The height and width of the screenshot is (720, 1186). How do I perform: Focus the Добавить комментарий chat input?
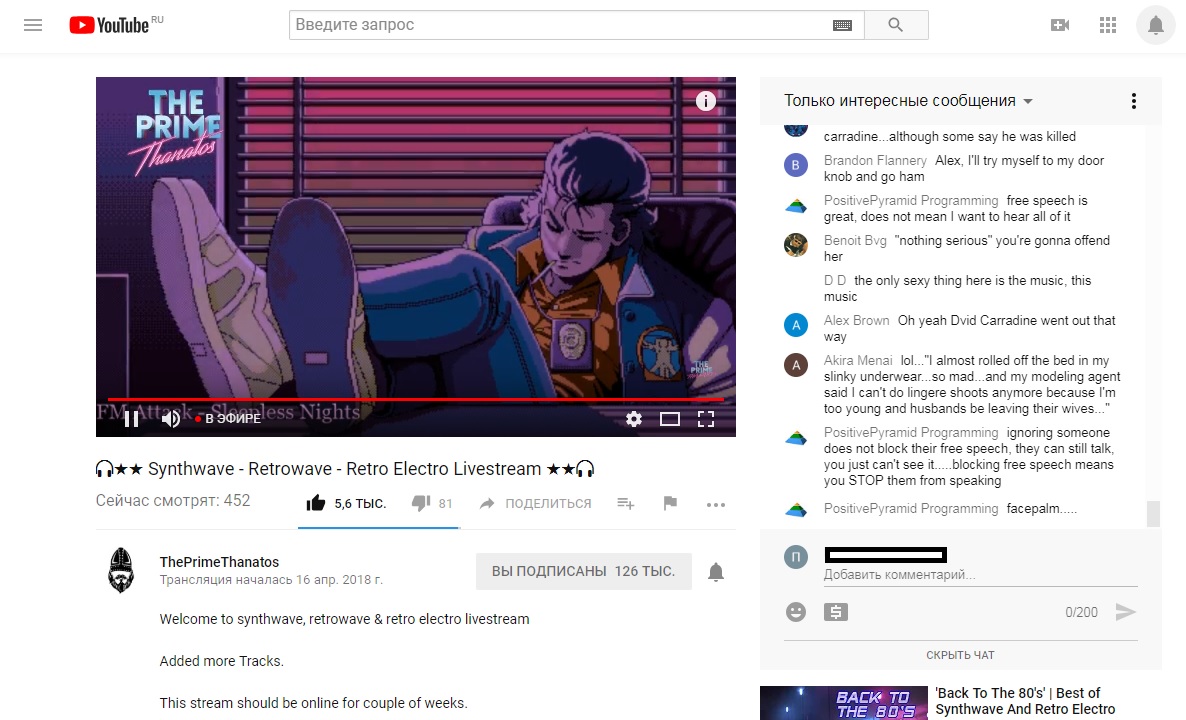coord(980,575)
